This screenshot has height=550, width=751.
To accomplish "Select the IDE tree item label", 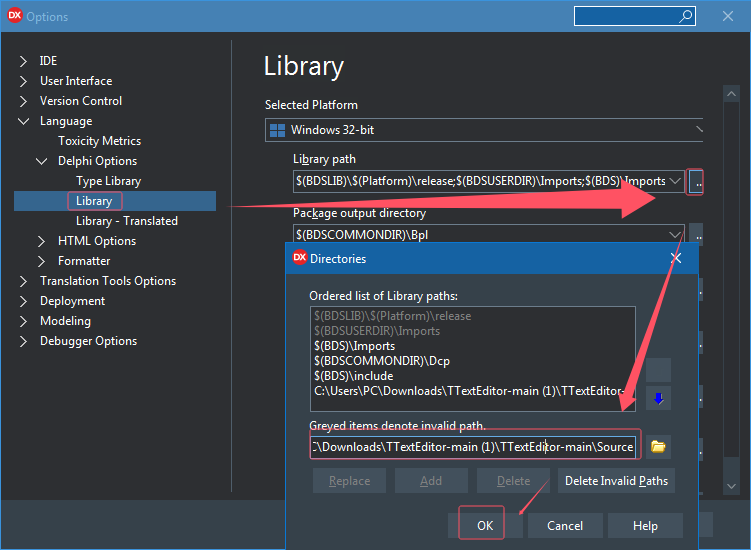I will pos(48,61).
